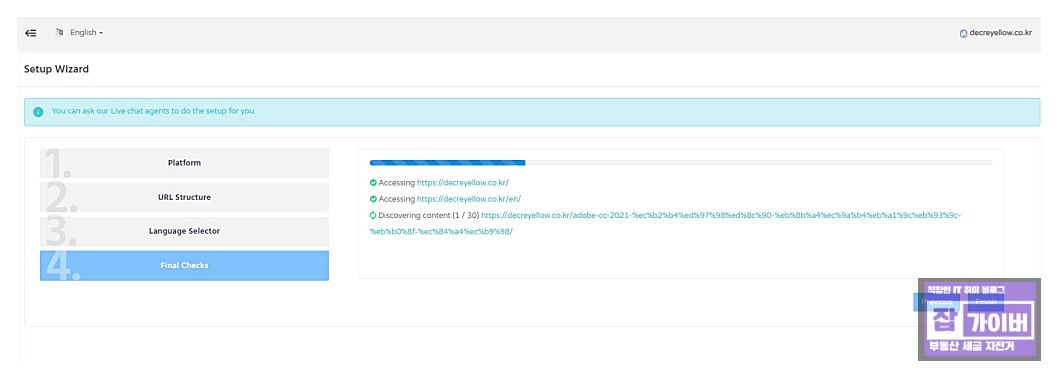
Task: Collapse the sidebar with the arrow-menu icon
Action: coord(30,32)
